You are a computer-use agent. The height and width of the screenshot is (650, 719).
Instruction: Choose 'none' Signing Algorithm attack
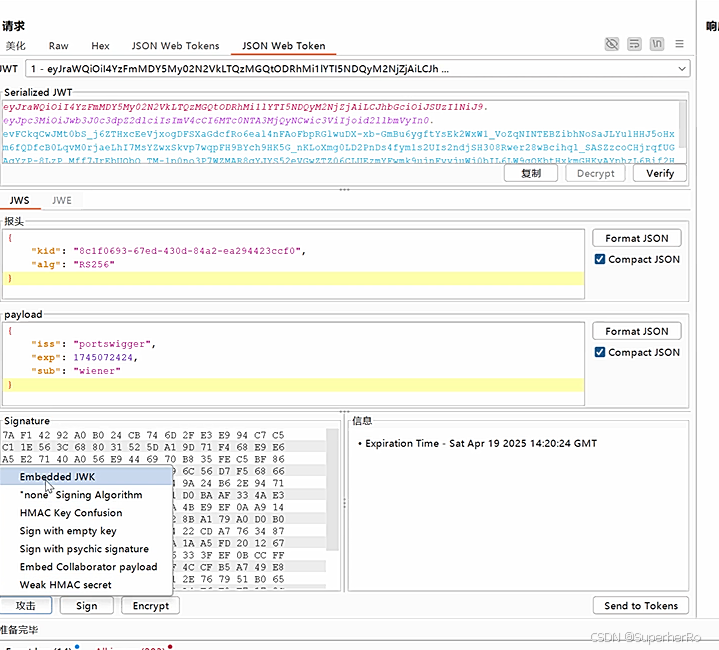(86, 495)
